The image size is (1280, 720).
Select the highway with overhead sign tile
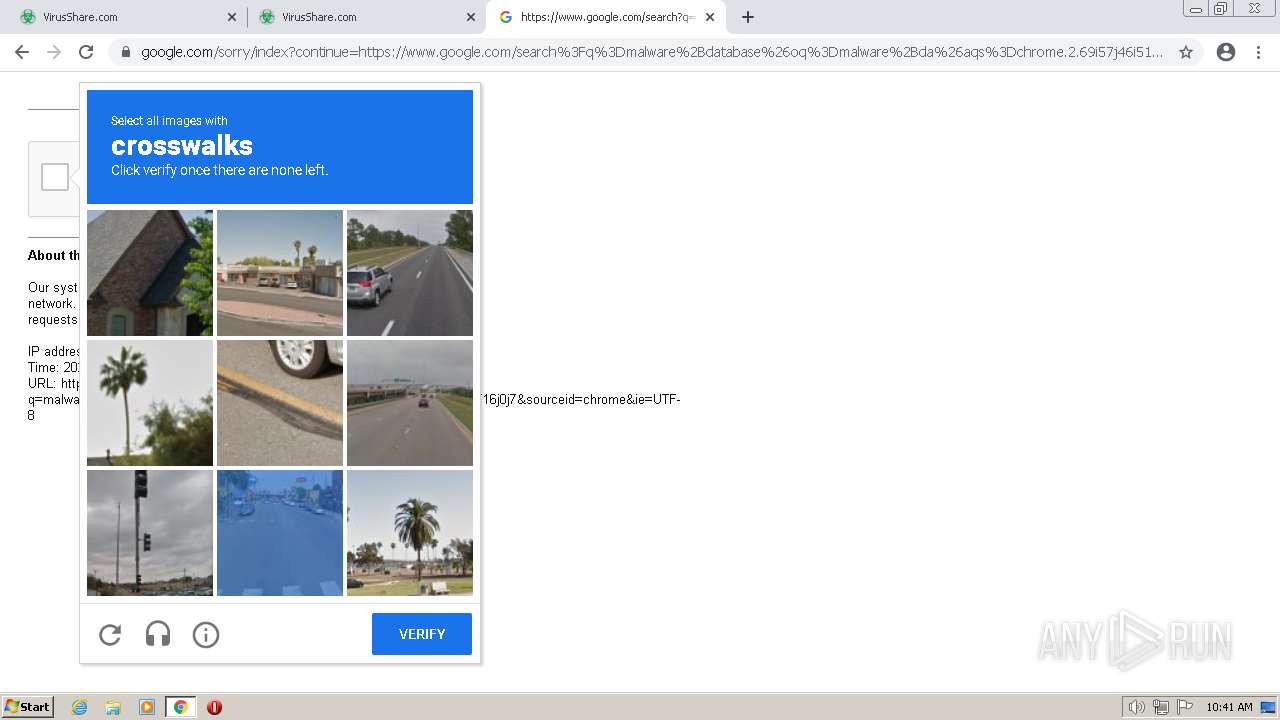tap(410, 403)
